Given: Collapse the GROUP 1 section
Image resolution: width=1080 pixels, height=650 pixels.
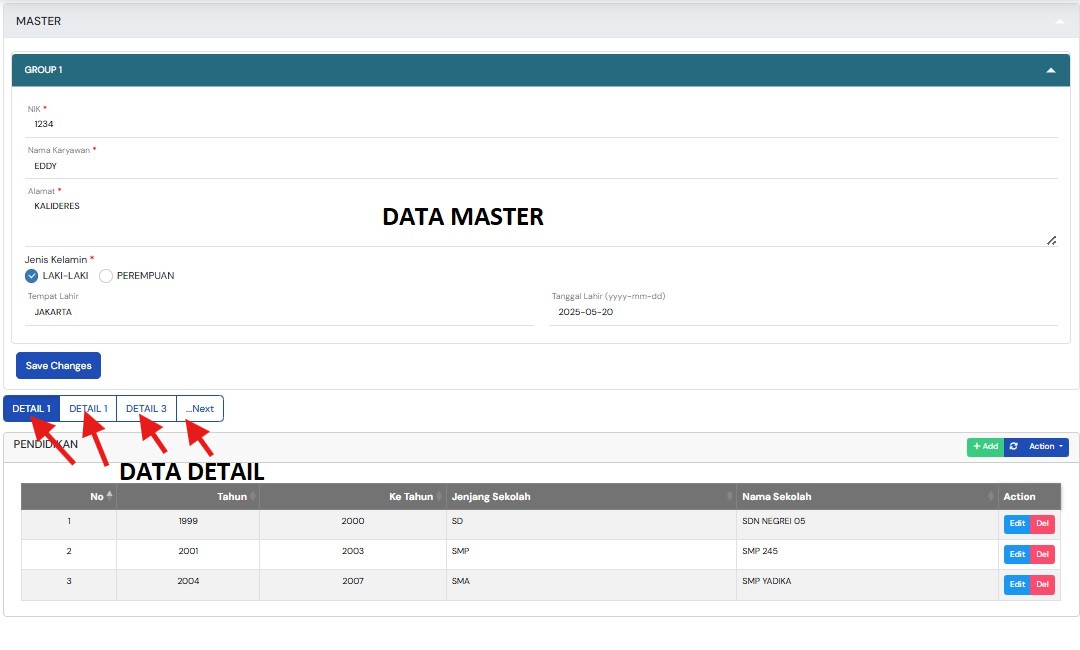Looking at the screenshot, I should (x=1050, y=70).
